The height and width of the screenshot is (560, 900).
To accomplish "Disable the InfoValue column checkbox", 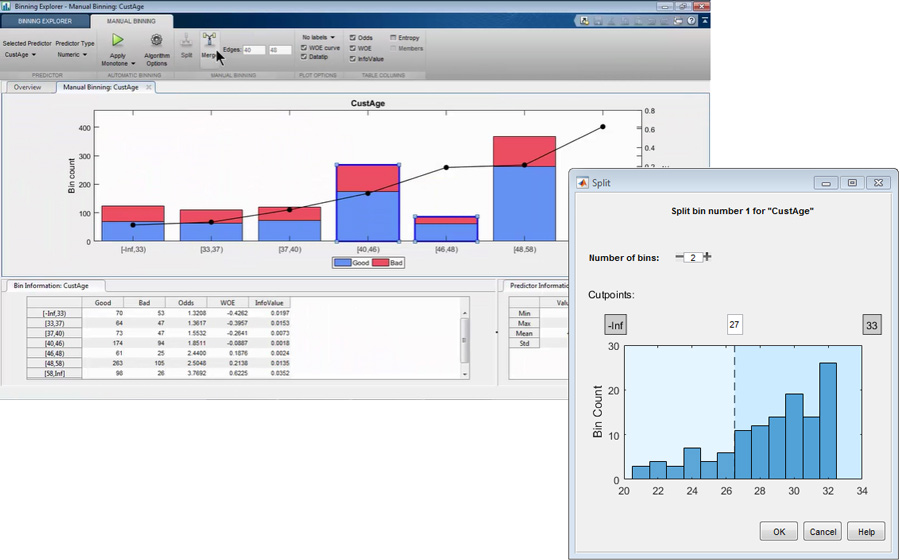I will pos(352,59).
